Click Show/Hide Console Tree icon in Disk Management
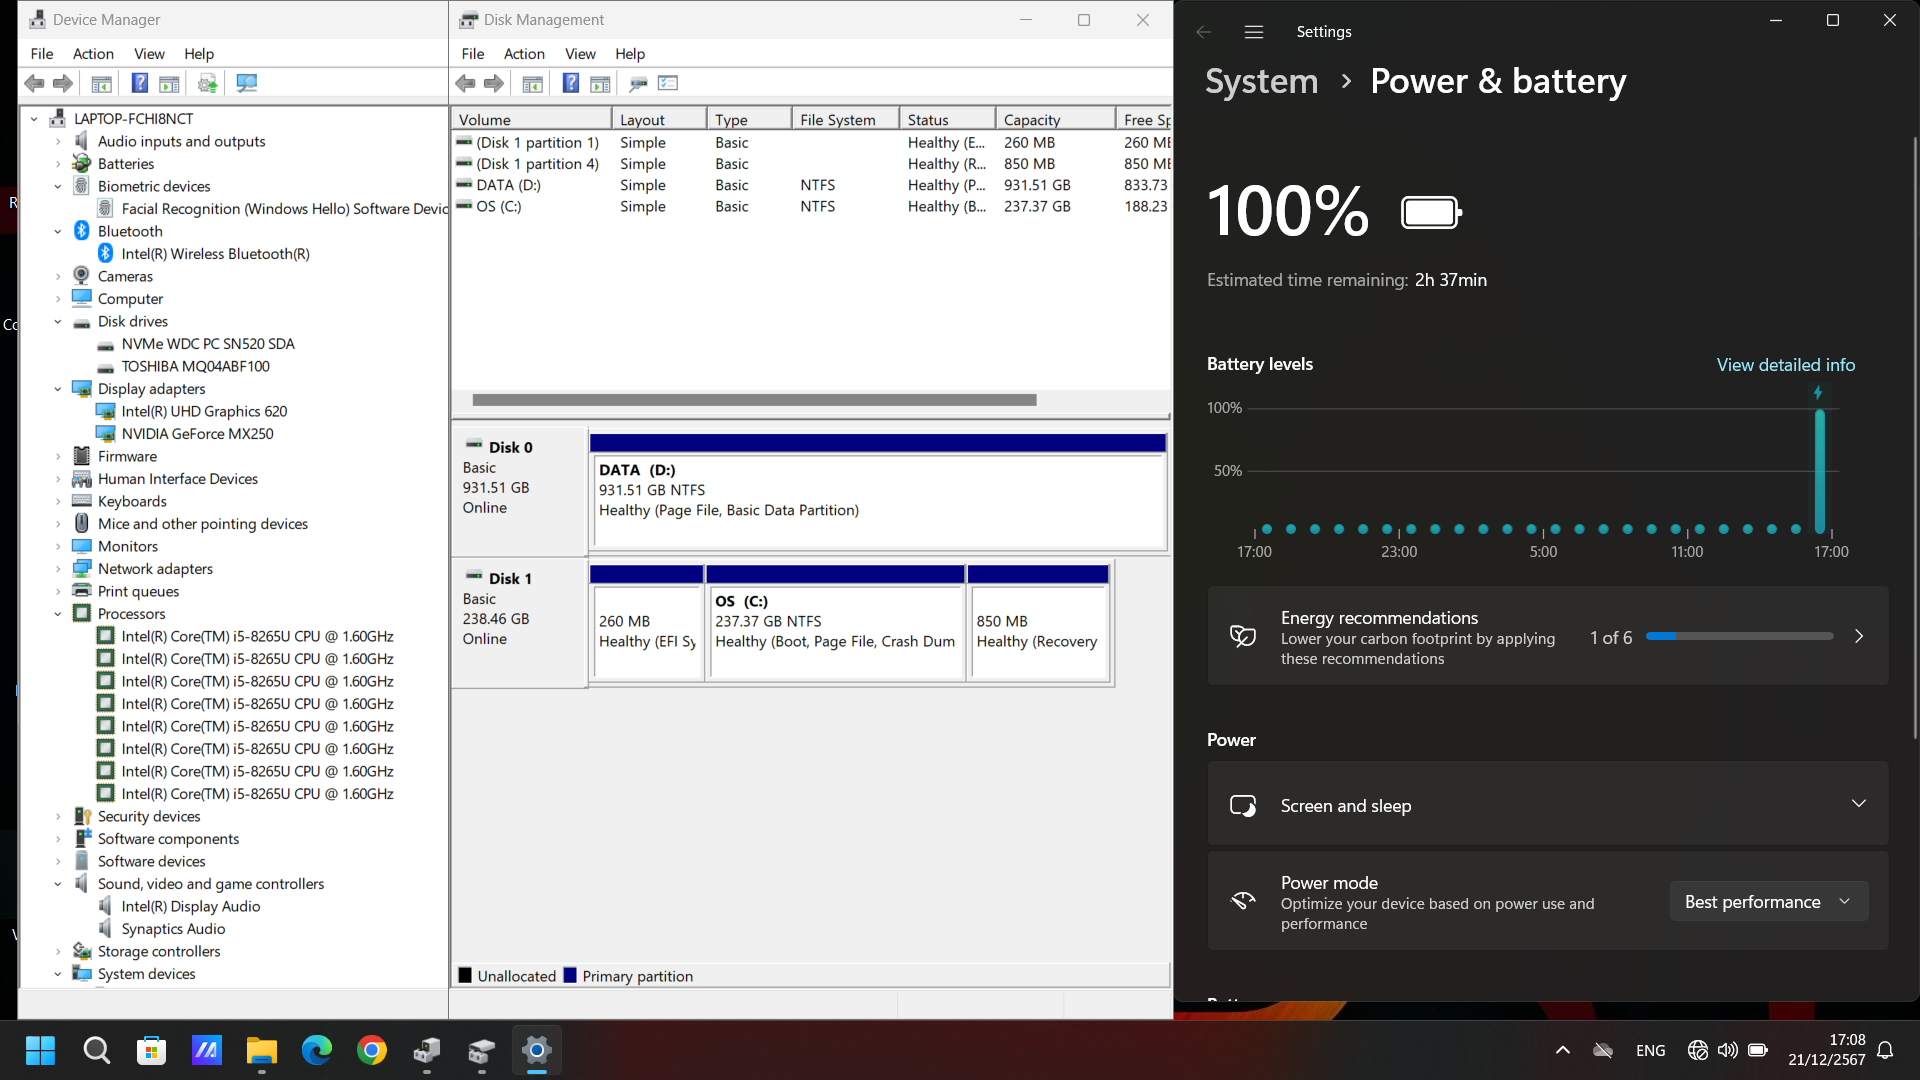This screenshot has width=1920, height=1080. [532, 84]
